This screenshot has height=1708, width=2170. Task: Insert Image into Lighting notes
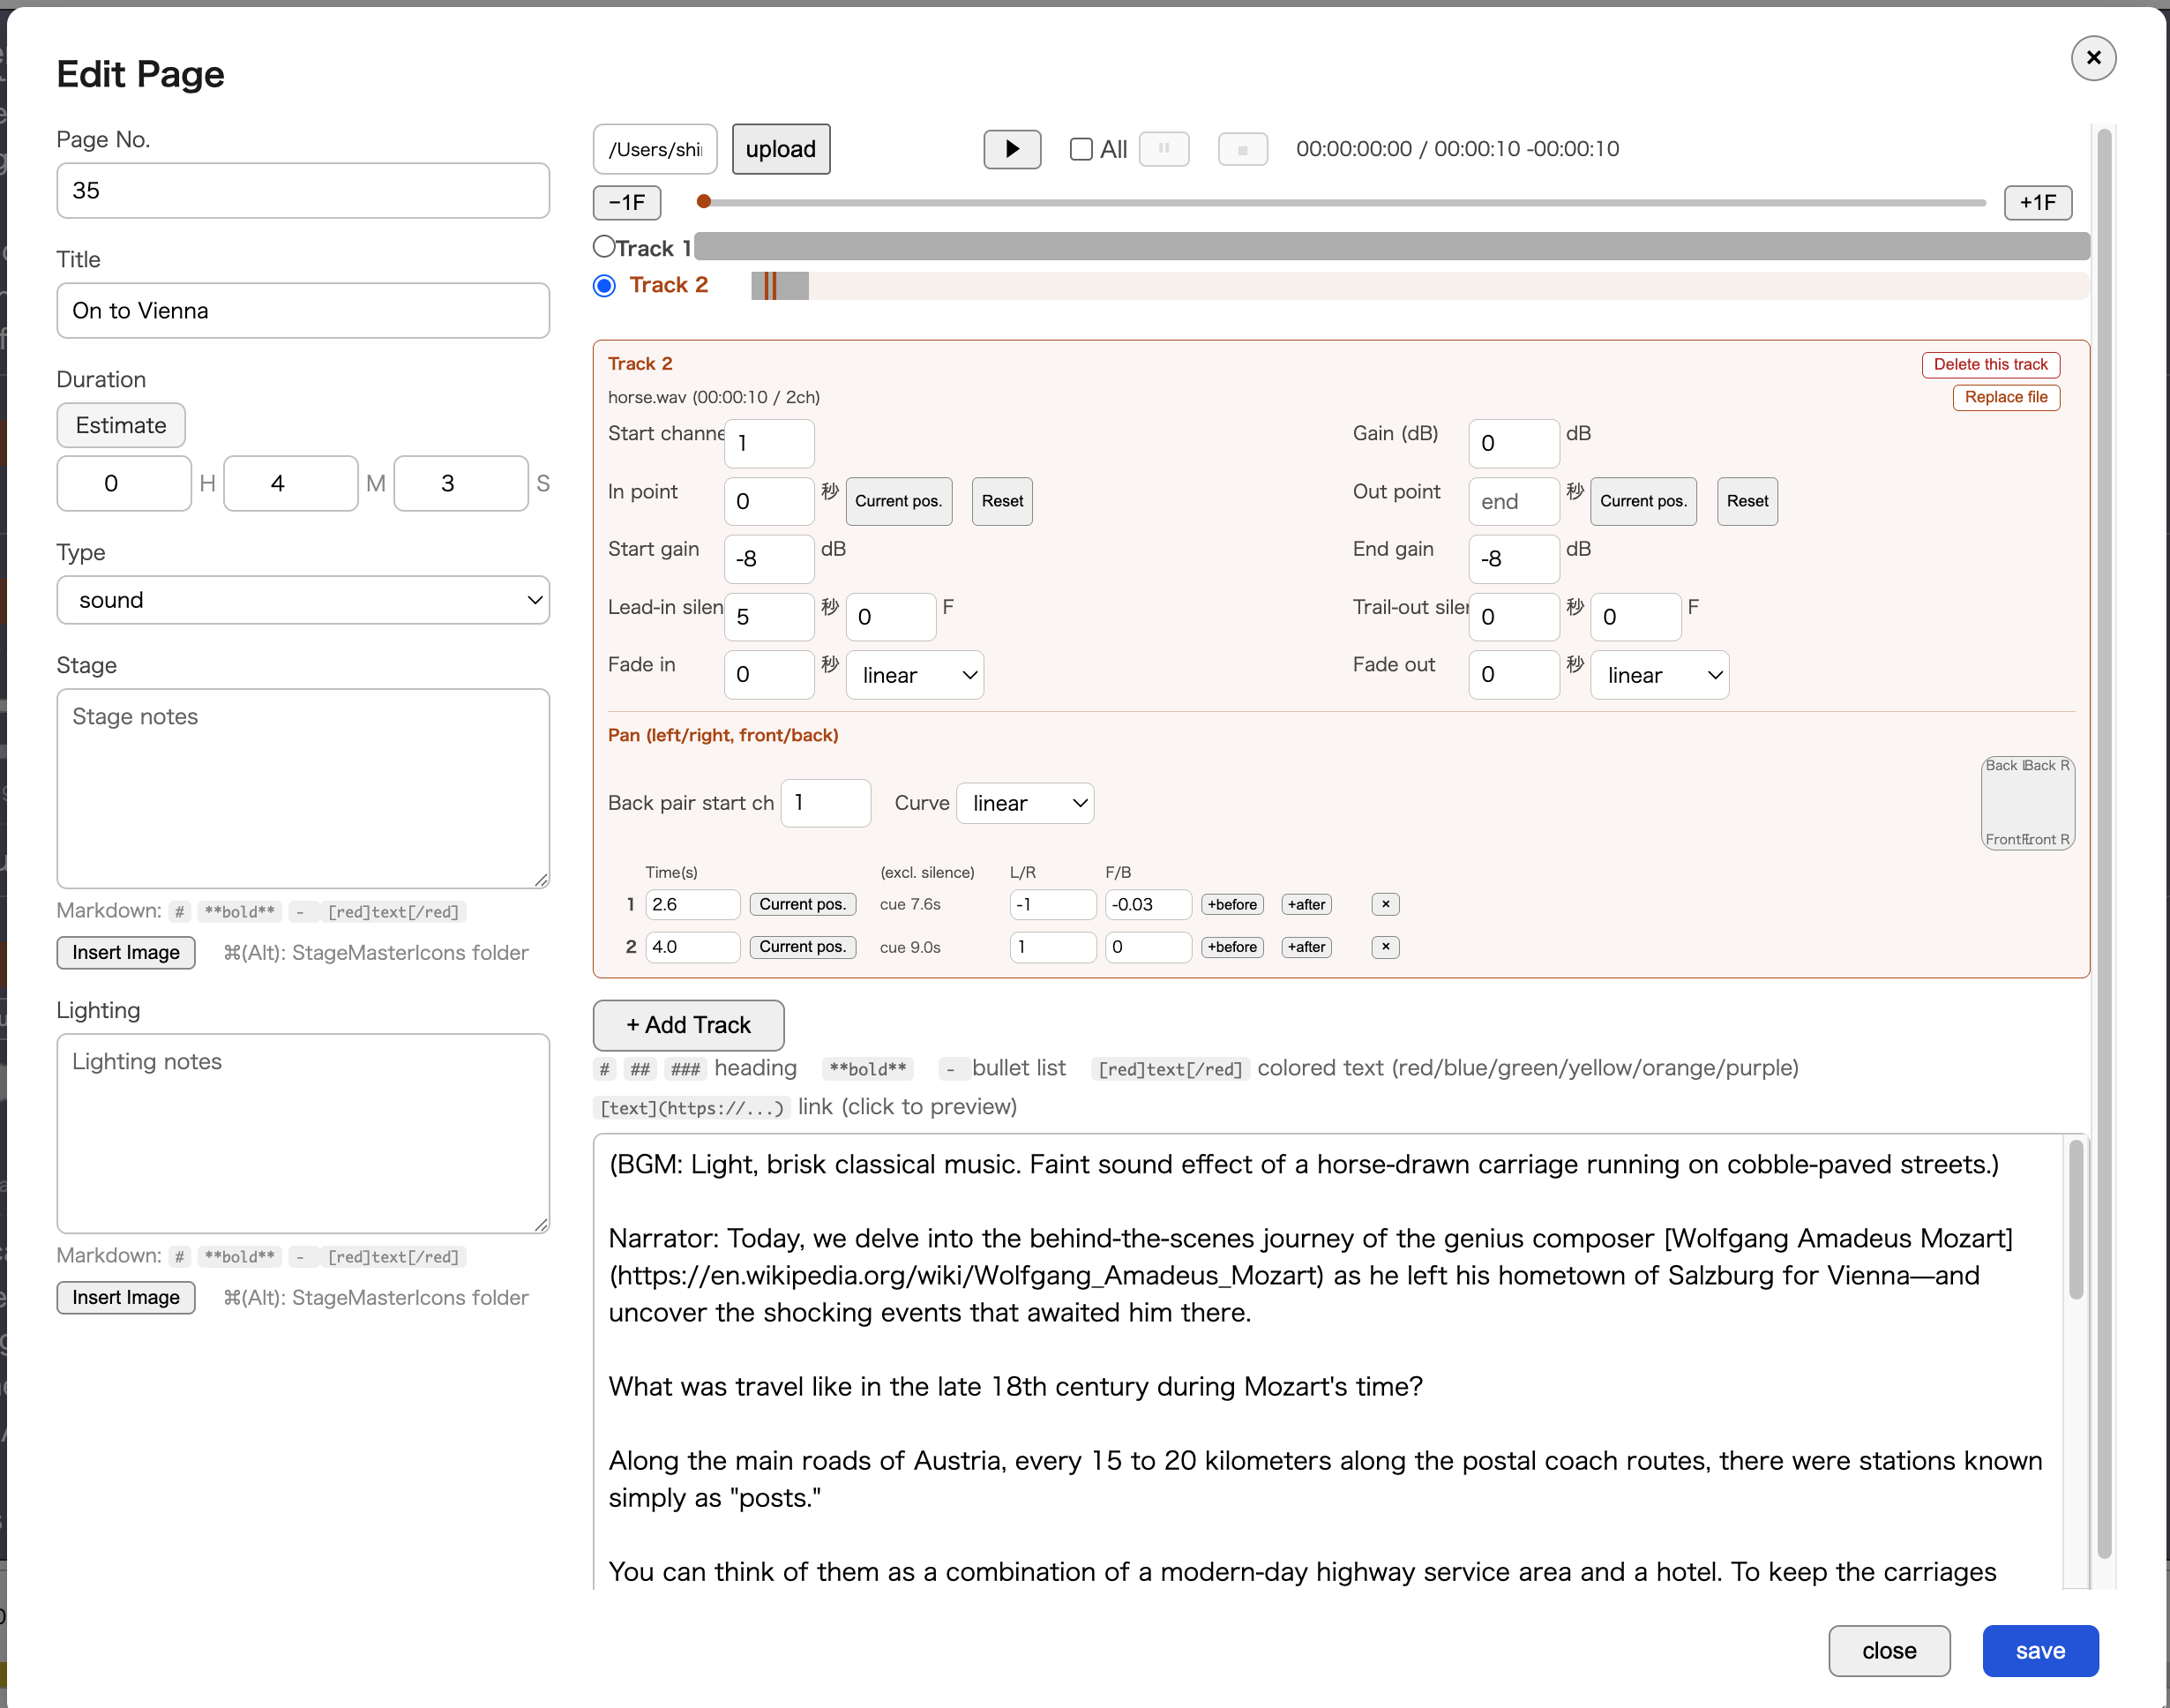point(126,1297)
